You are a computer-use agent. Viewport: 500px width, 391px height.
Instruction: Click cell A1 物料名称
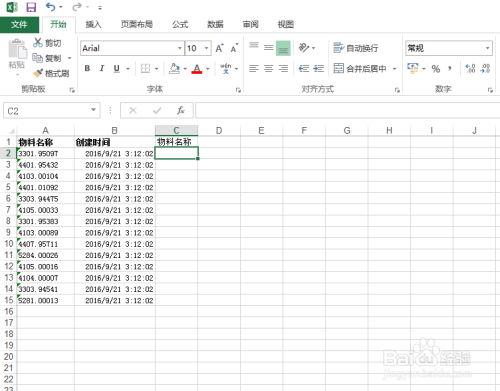click(46, 142)
